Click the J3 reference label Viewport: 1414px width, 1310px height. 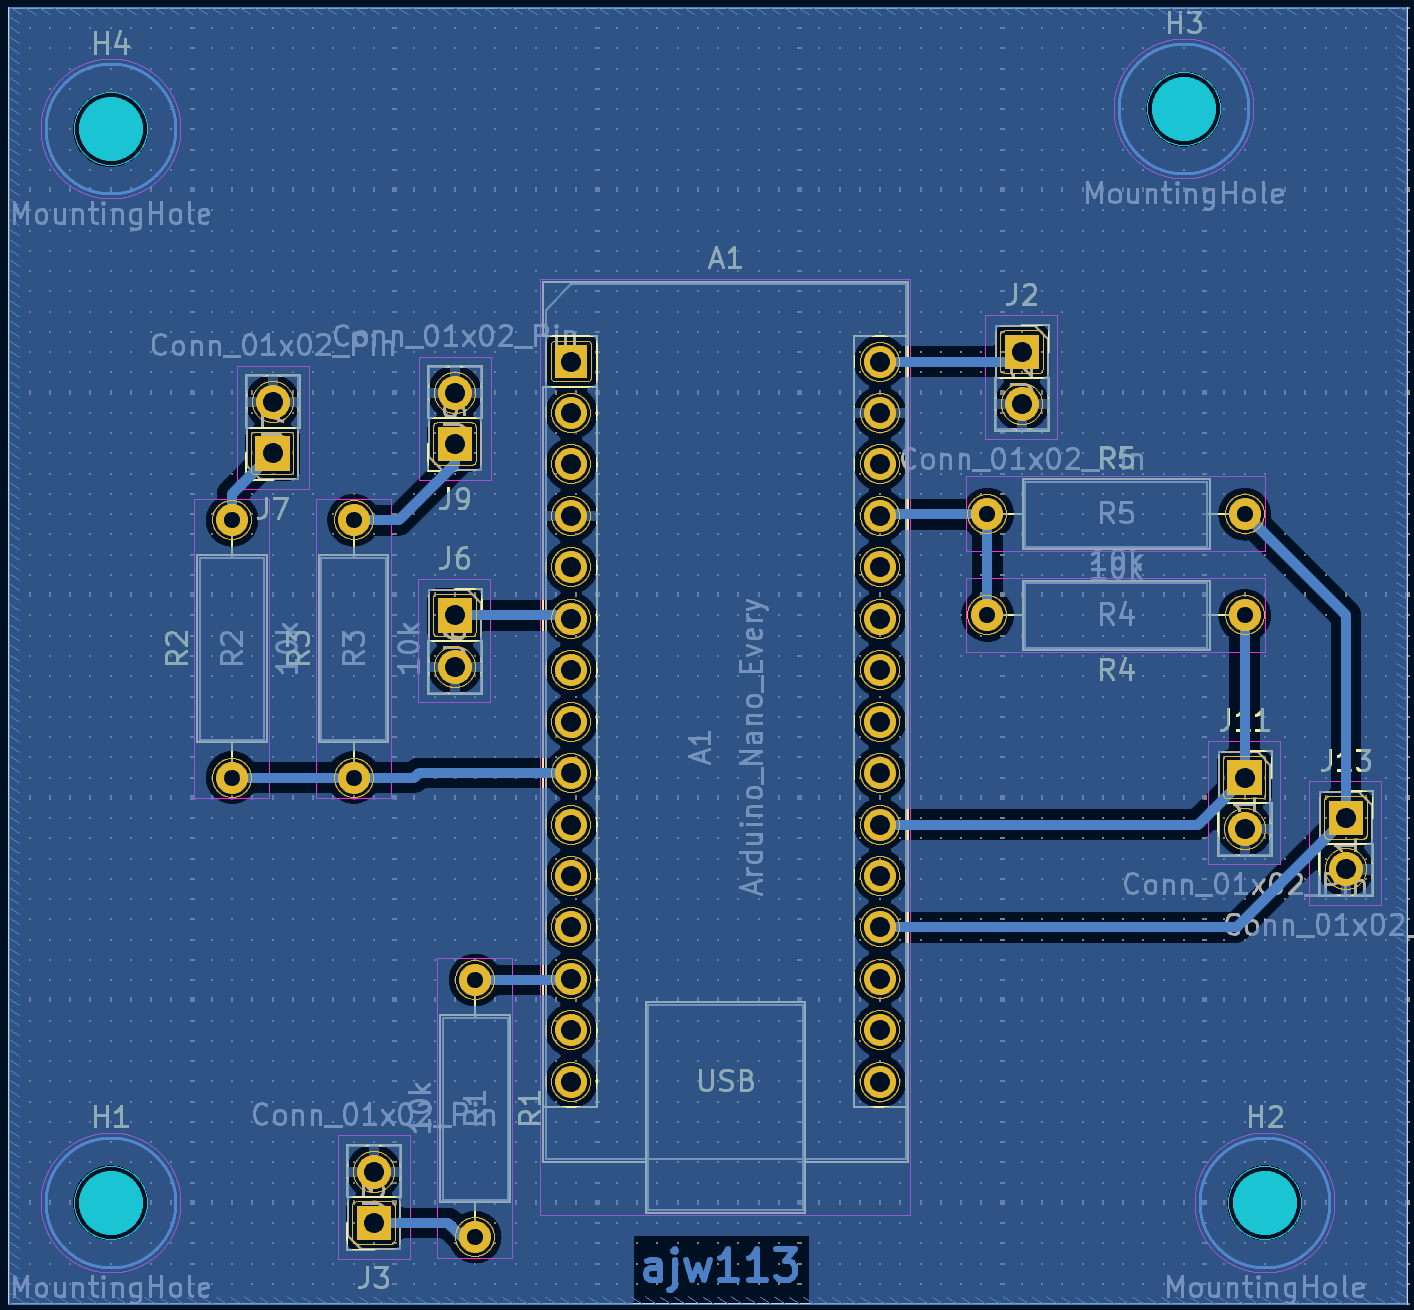(x=374, y=1278)
